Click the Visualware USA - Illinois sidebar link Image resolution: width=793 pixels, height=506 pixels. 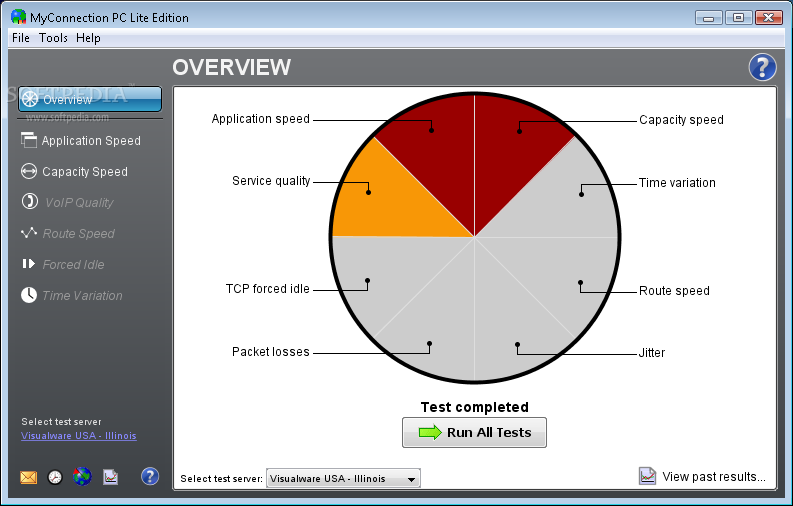pyautogui.click(x=79, y=436)
